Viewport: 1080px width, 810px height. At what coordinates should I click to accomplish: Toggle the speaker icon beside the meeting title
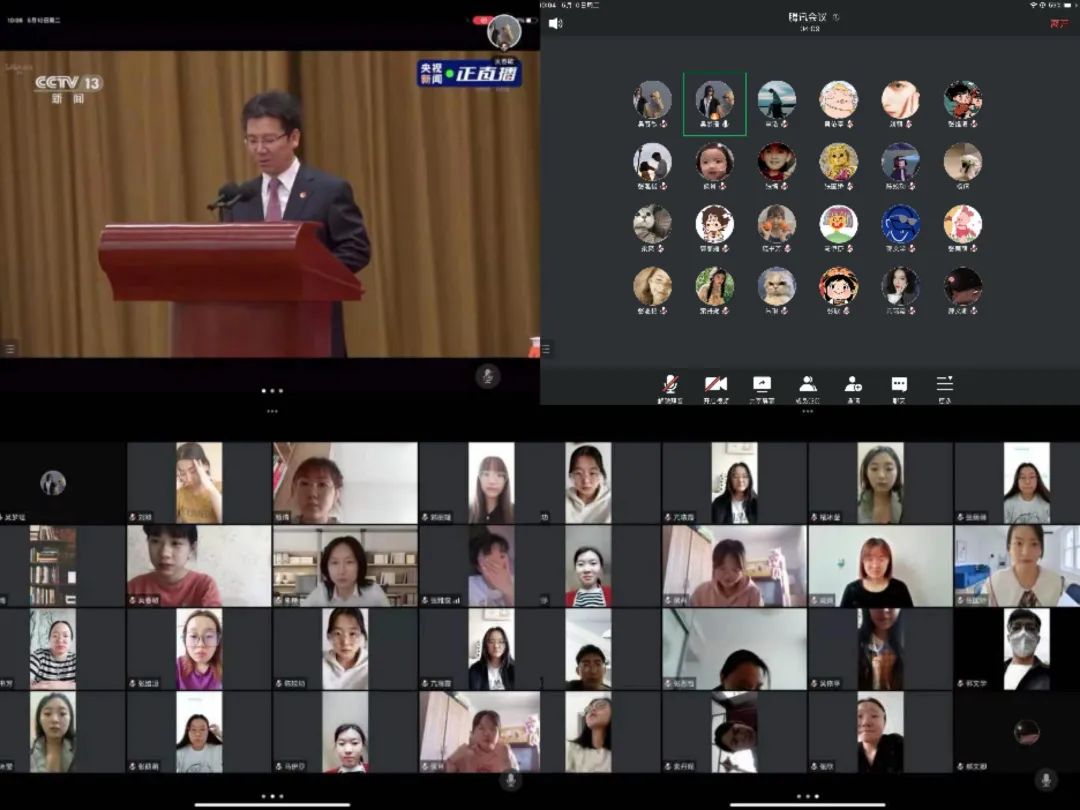coord(555,23)
